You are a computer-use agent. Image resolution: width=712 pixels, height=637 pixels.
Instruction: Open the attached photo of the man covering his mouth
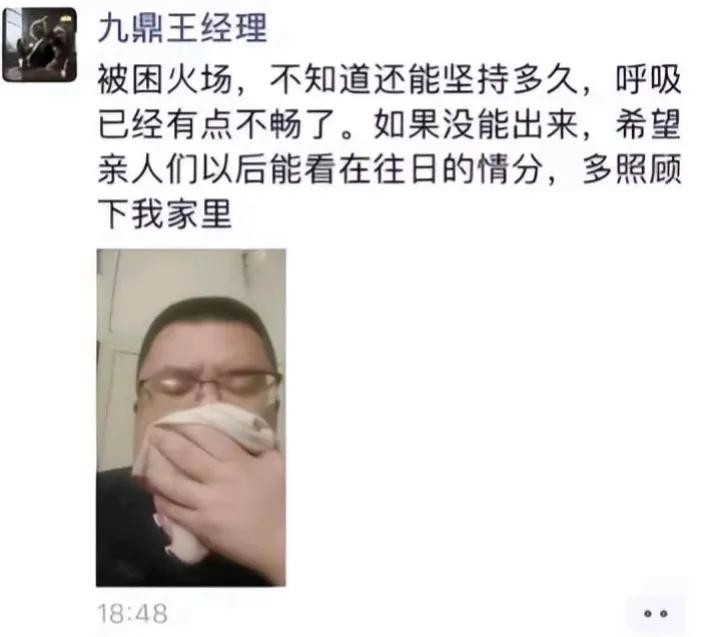[x=191, y=417]
